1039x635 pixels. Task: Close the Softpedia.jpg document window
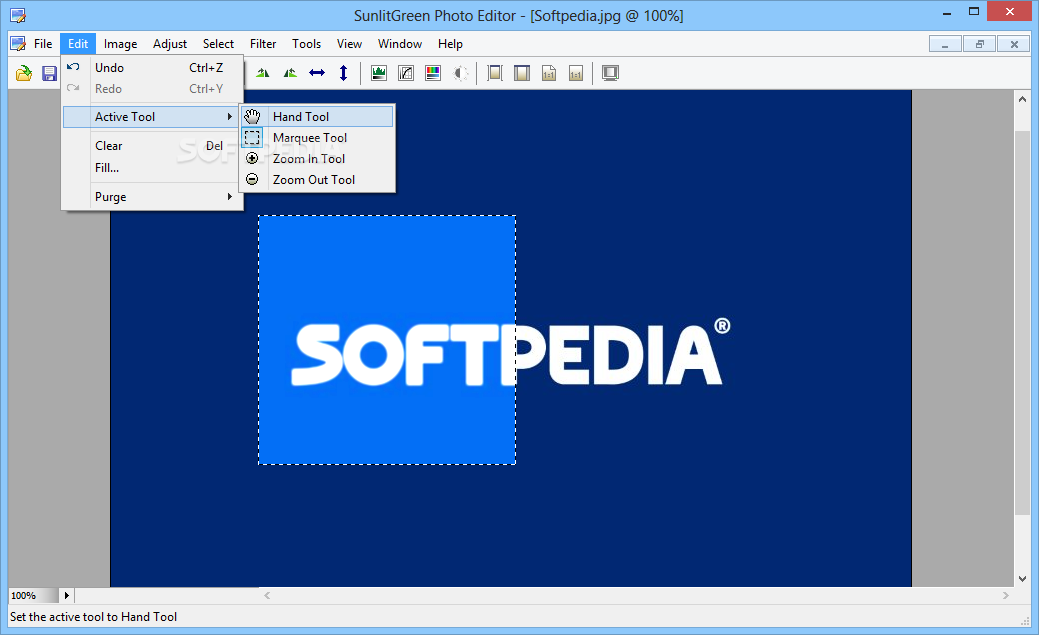[x=1014, y=44]
